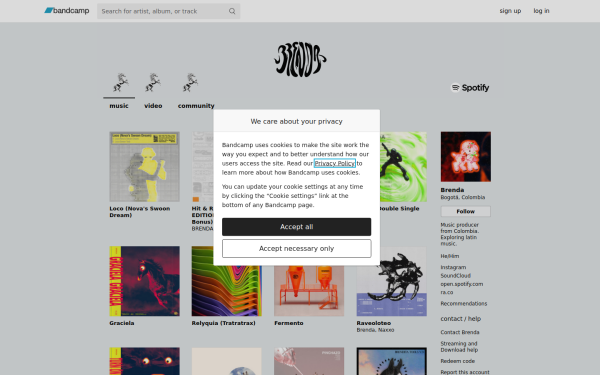Viewport: 600px width, 375px height.
Task: Open Streaming and Download help
Action: pyautogui.click(x=459, y=347)
